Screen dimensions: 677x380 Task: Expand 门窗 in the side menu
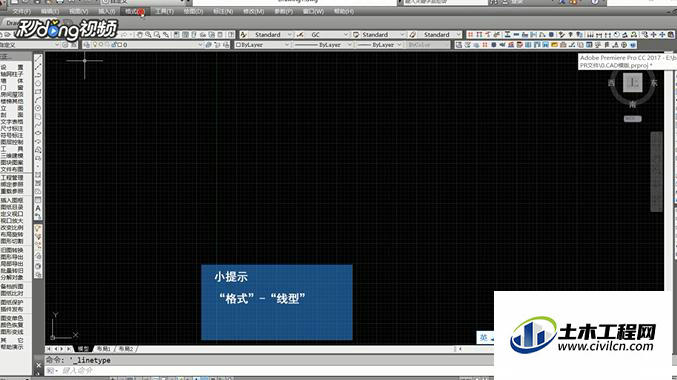click(x=12, y=88)
